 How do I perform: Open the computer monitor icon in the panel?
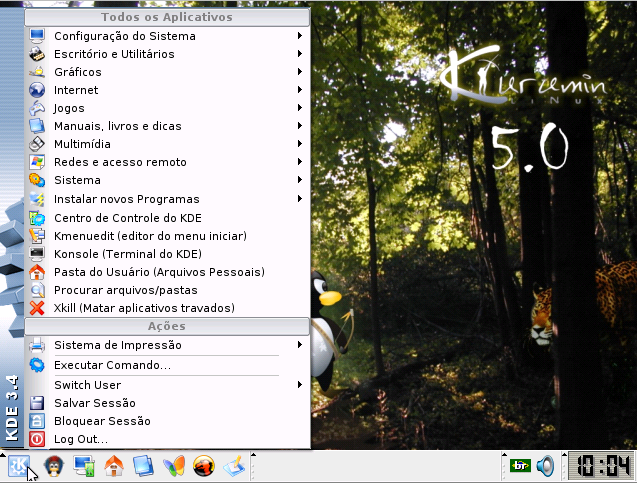tap(84, 466)
